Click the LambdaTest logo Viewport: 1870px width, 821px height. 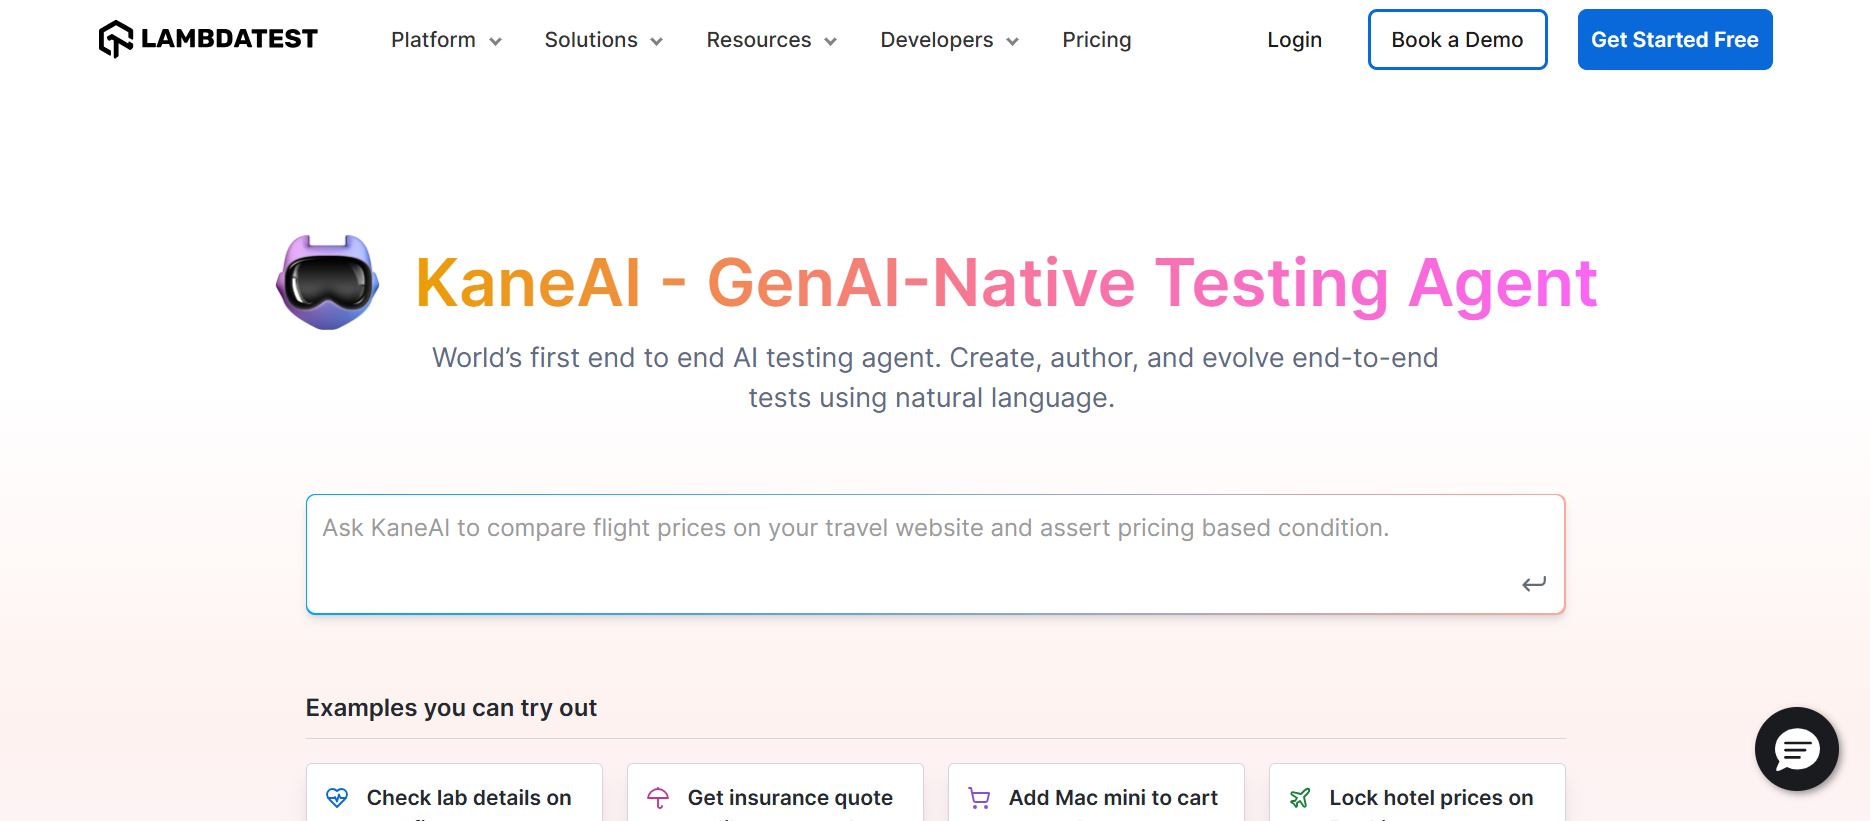pos(208,39)
